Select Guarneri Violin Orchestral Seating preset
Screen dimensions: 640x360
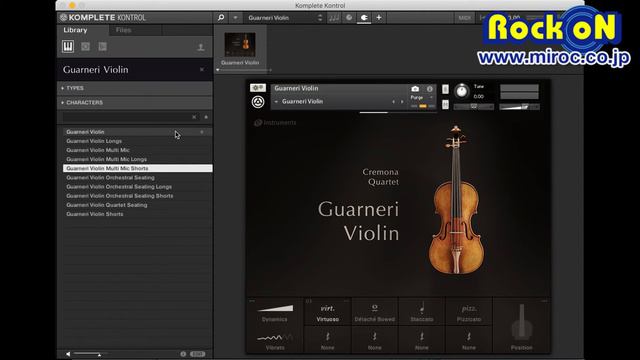point(138,178)
